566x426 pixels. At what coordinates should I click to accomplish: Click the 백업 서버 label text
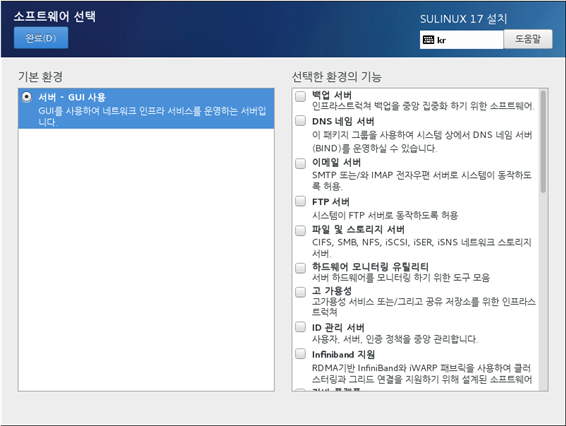click(332, 95)
